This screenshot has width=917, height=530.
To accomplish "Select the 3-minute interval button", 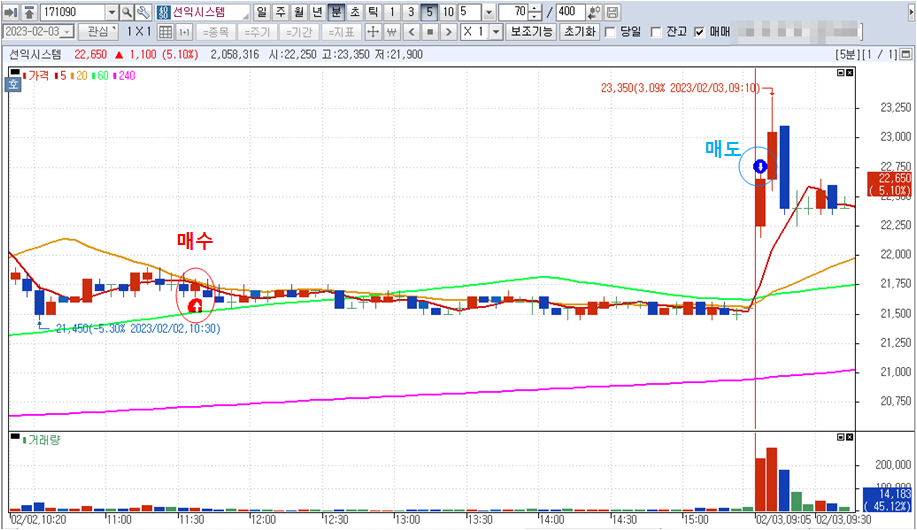I will [411, 12].
